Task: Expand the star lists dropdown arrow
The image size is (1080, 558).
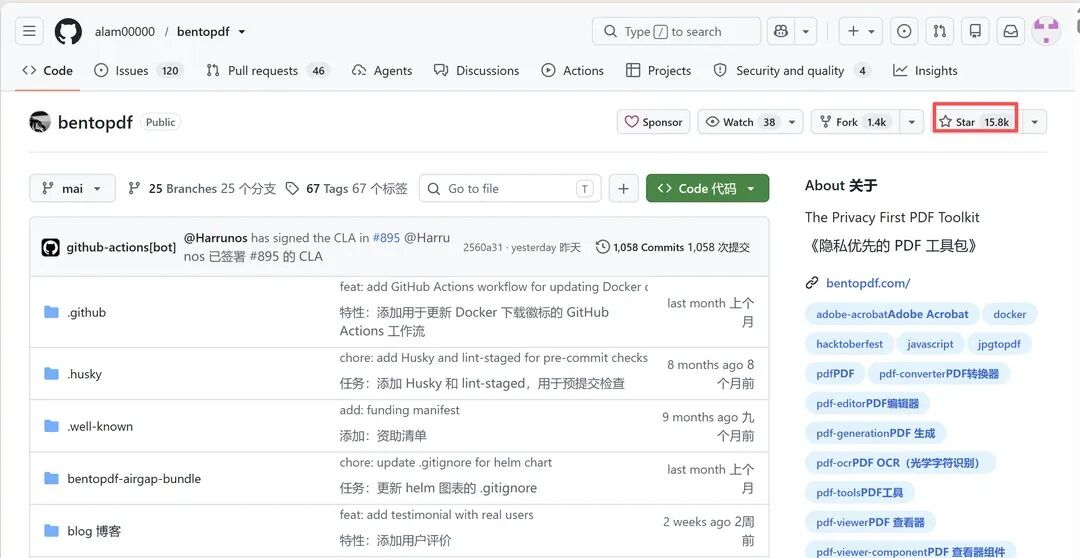Action: tap(1034, 122)
